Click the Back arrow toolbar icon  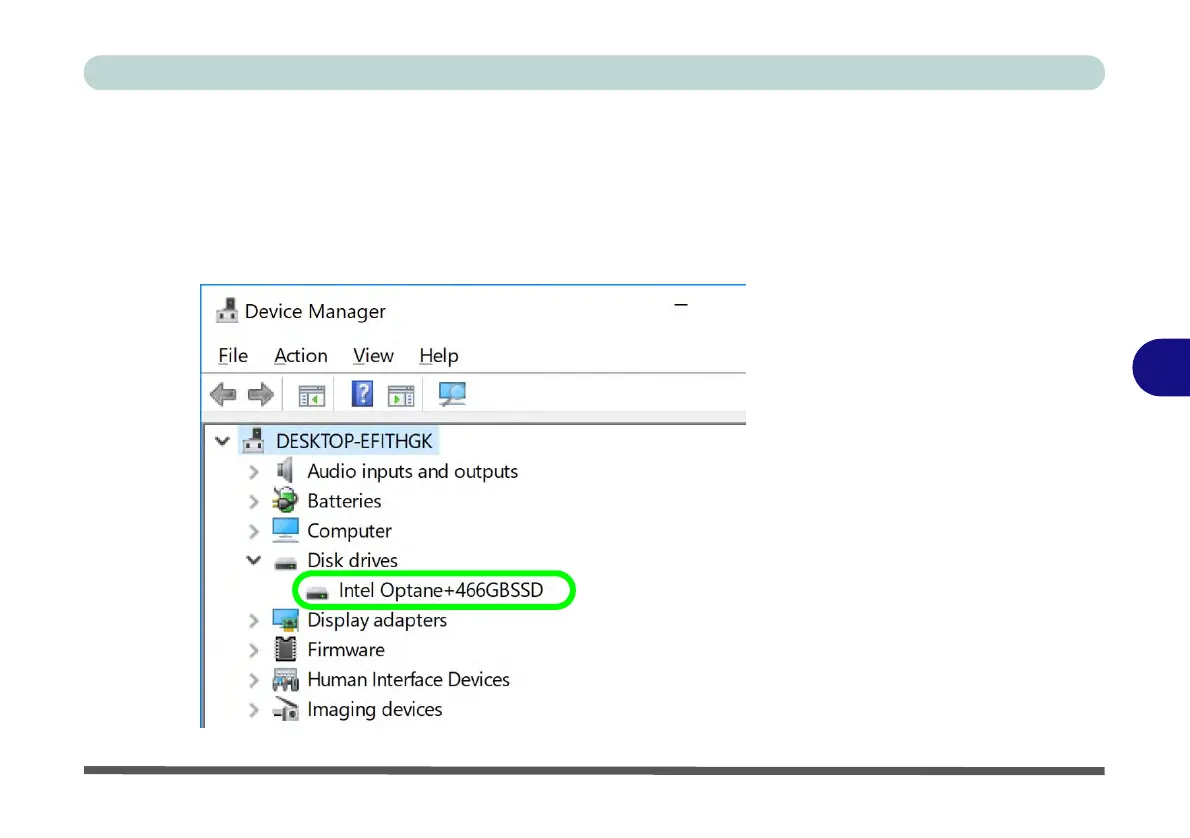point(223,394)
